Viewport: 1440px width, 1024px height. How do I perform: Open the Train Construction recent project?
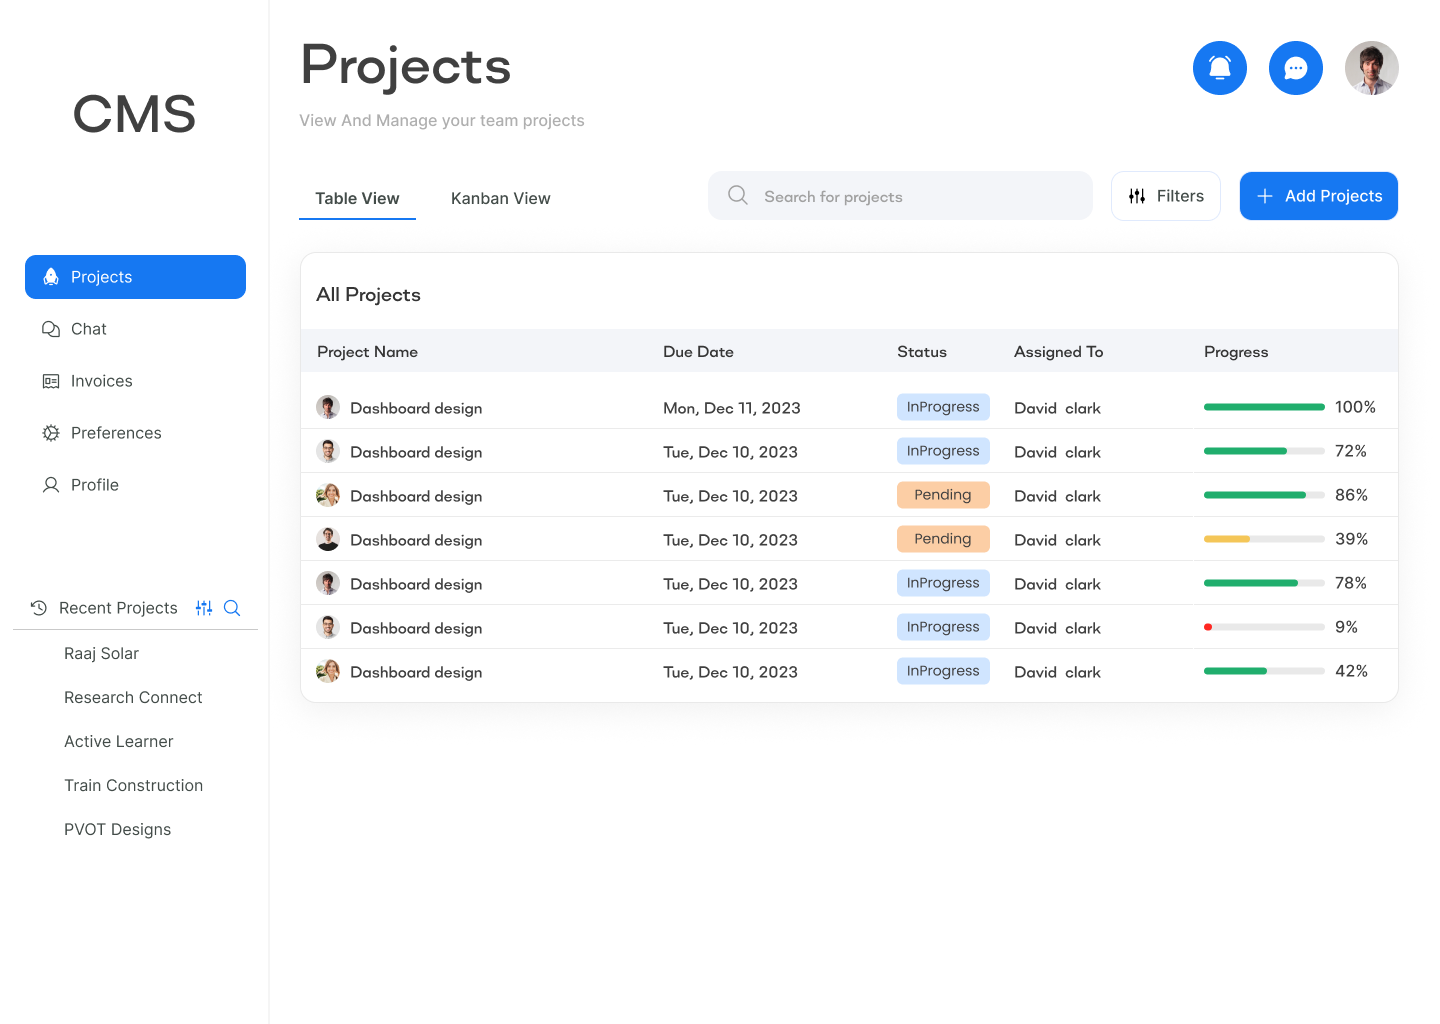133,785
